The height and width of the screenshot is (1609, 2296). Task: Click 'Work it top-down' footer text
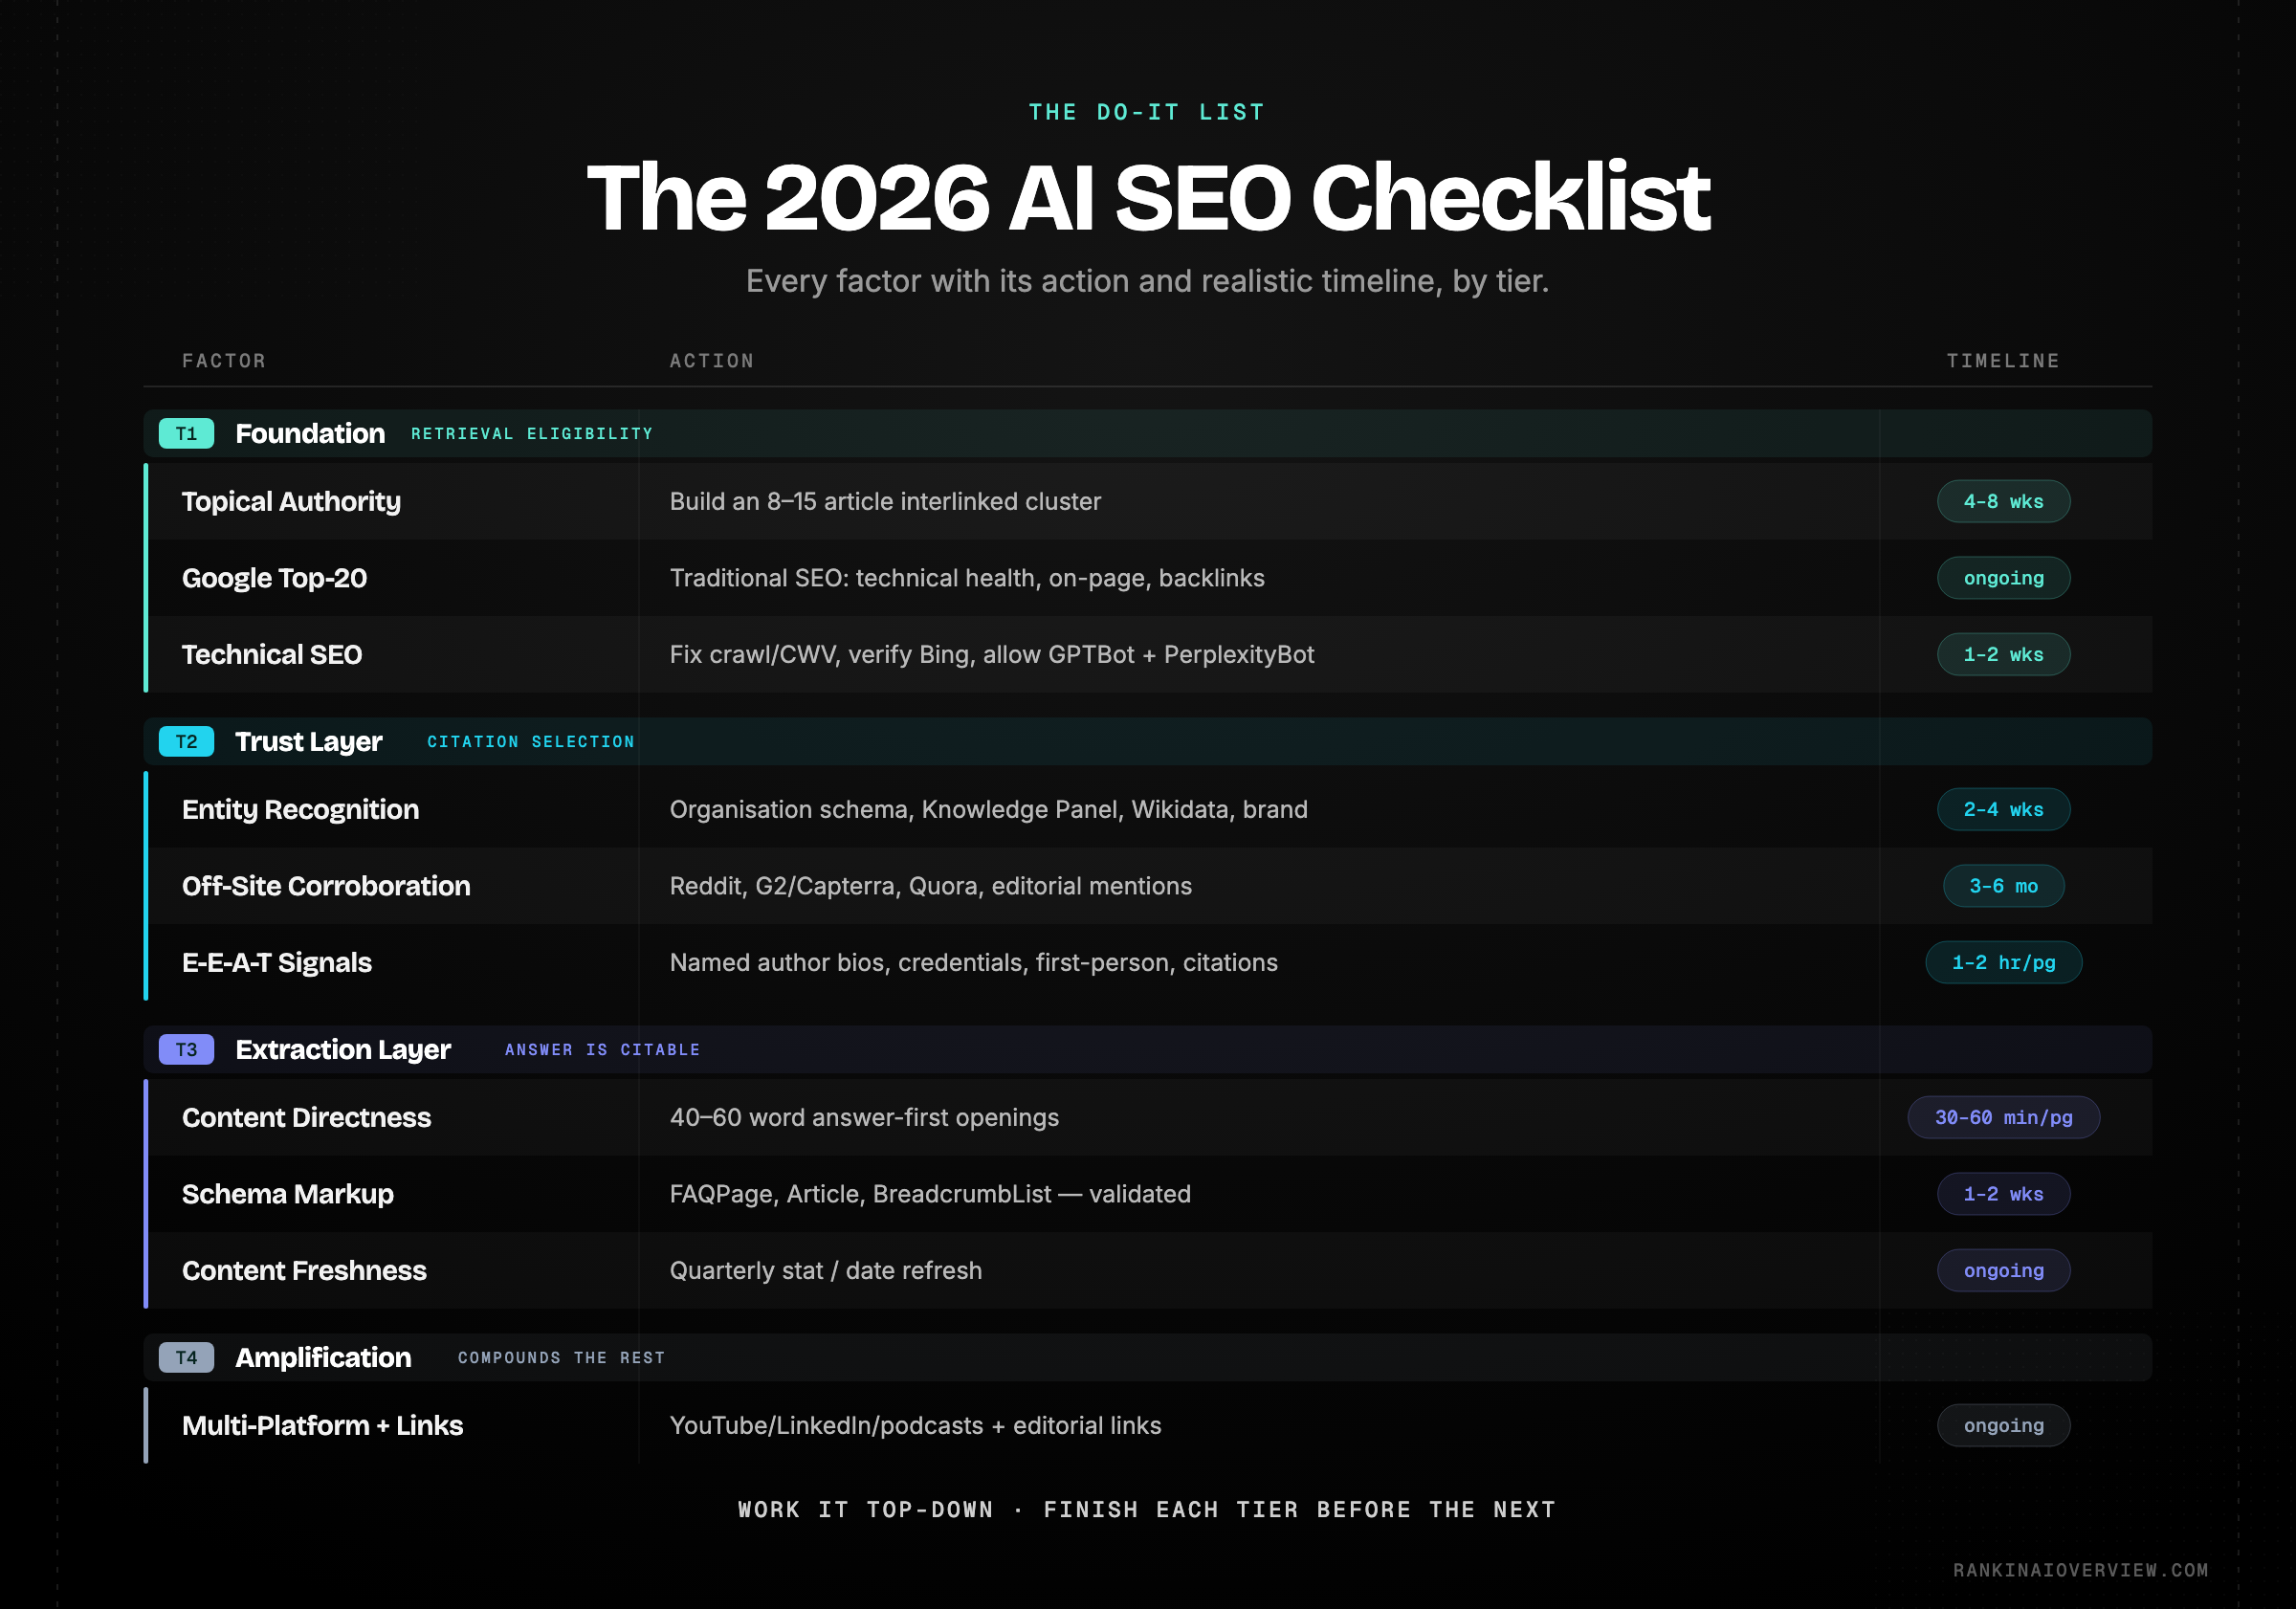click(x=1147, y=1509)
